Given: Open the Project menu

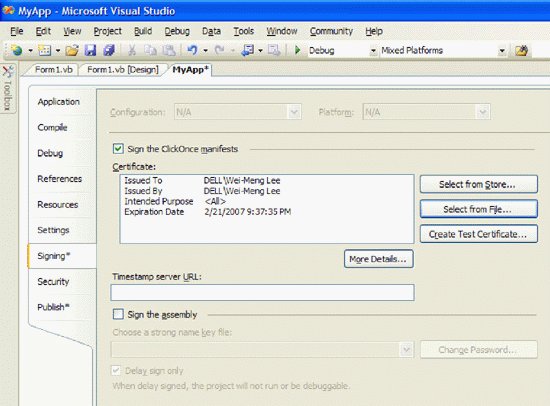Looking at the screenshot, I should tap(107, 31).
